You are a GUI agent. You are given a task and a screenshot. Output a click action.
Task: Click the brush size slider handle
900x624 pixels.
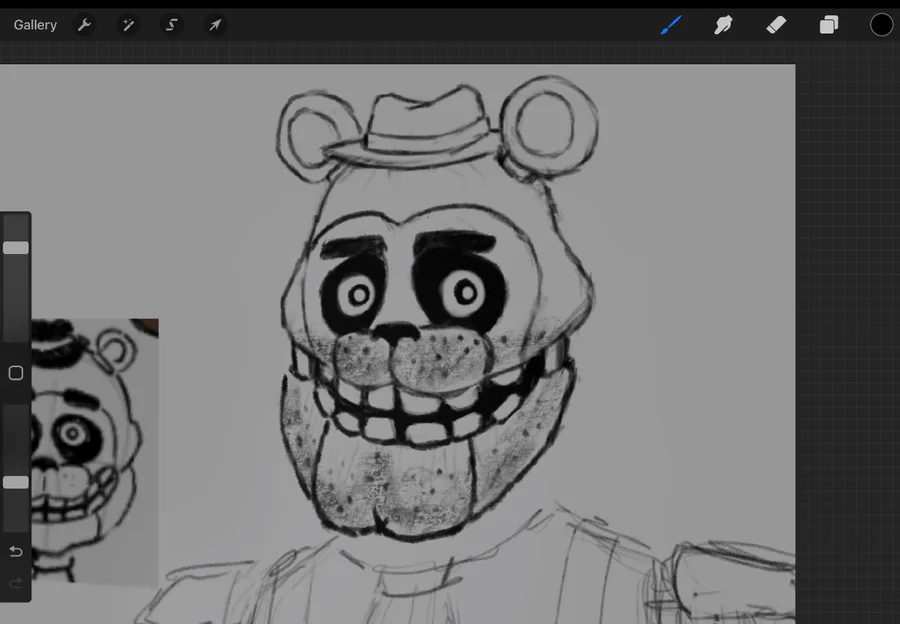tap(15, 248)
